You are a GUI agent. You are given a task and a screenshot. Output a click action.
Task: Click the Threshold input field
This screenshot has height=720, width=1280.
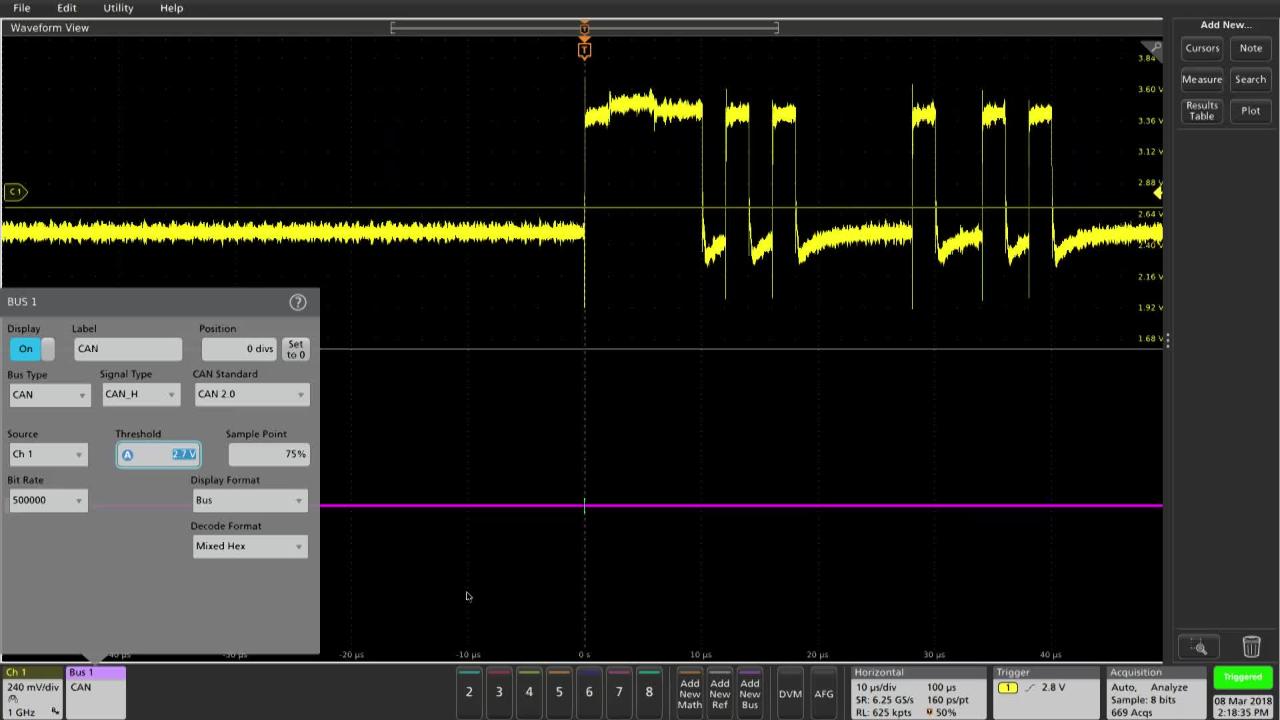[x=158, y=453]
